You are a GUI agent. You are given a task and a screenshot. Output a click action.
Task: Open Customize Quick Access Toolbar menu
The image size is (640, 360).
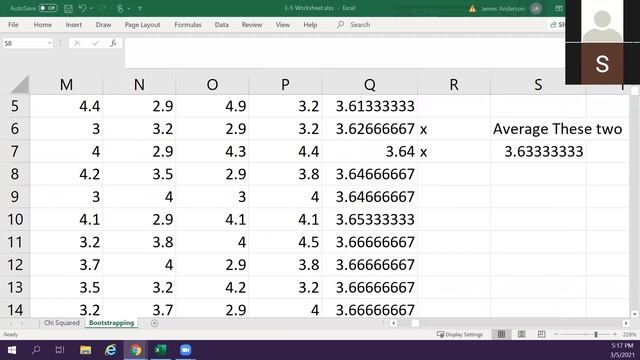140,8
